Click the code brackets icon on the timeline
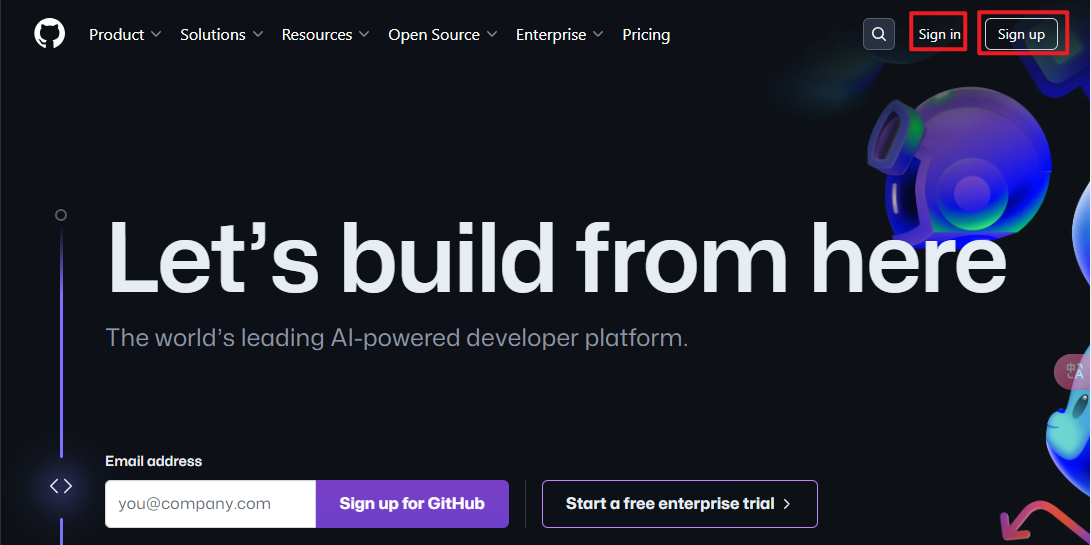The width and height of the screenshot is (1091, 545). 61,486
